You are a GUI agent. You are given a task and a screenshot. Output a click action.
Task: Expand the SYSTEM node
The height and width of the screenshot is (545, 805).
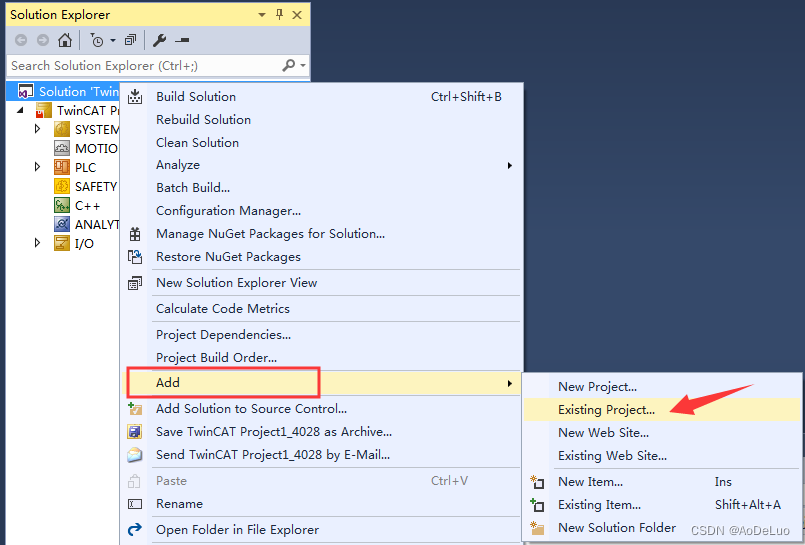pyautogui.click(x=37, y=128)
